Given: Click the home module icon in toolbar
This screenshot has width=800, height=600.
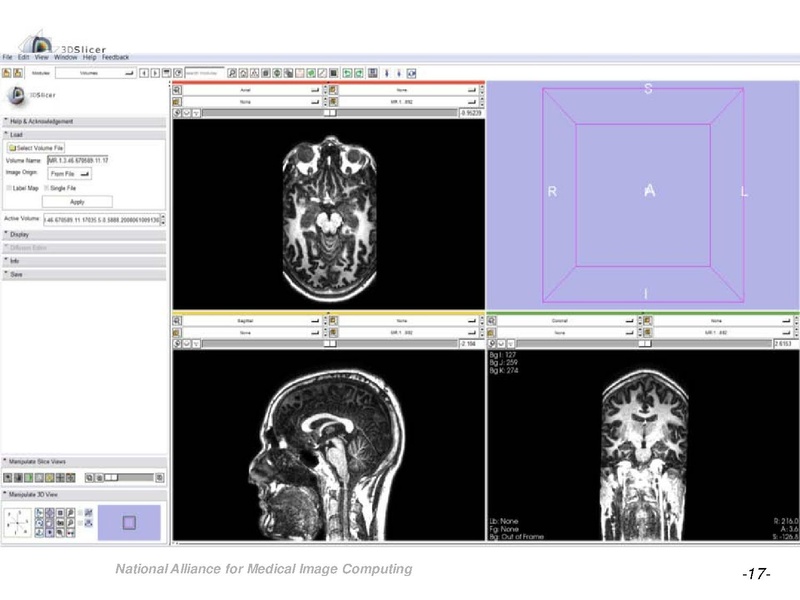Looking at the screenshot, I should [x=243, y=73].
